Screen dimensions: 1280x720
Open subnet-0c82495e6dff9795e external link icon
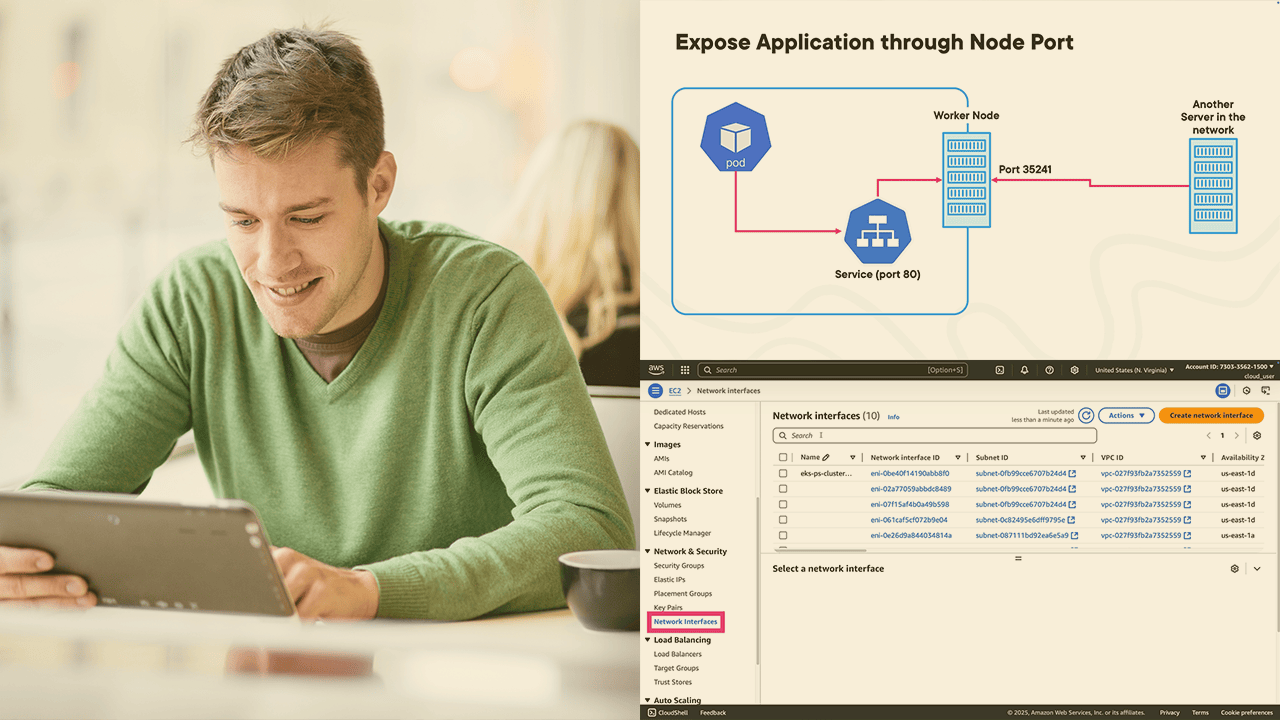click(x=1072, y=520)
